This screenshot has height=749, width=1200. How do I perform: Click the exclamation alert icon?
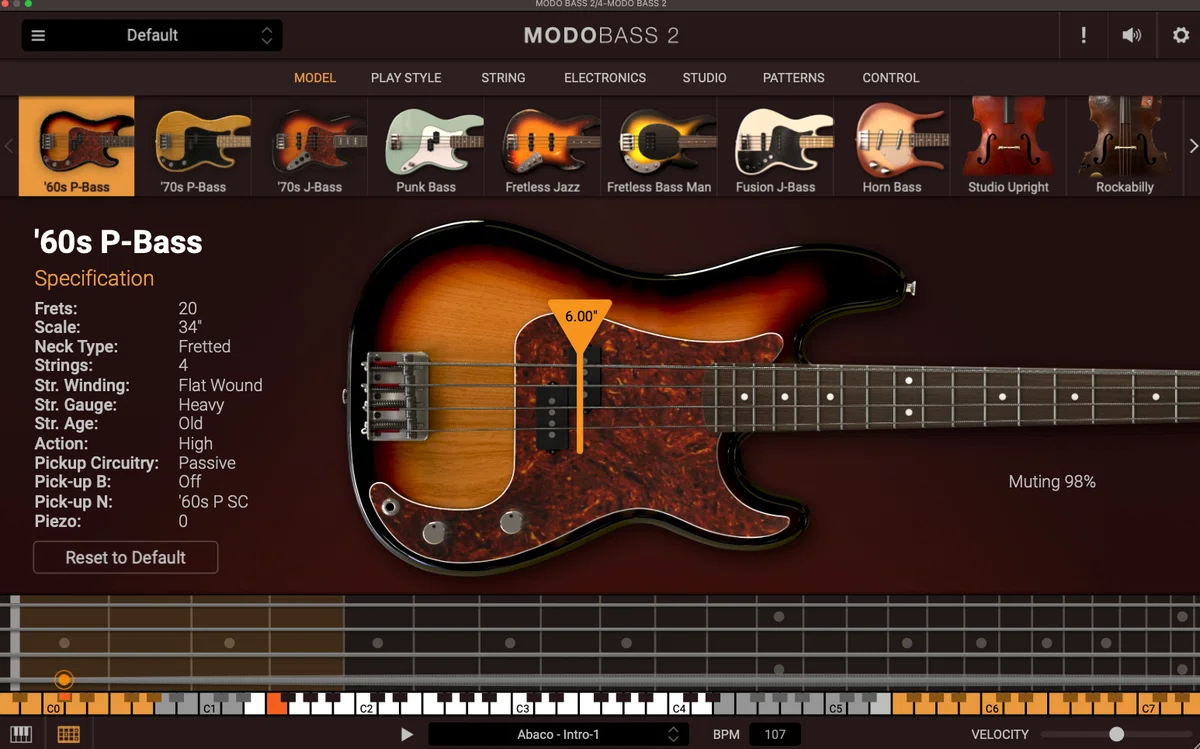[x=1083, y=36]
